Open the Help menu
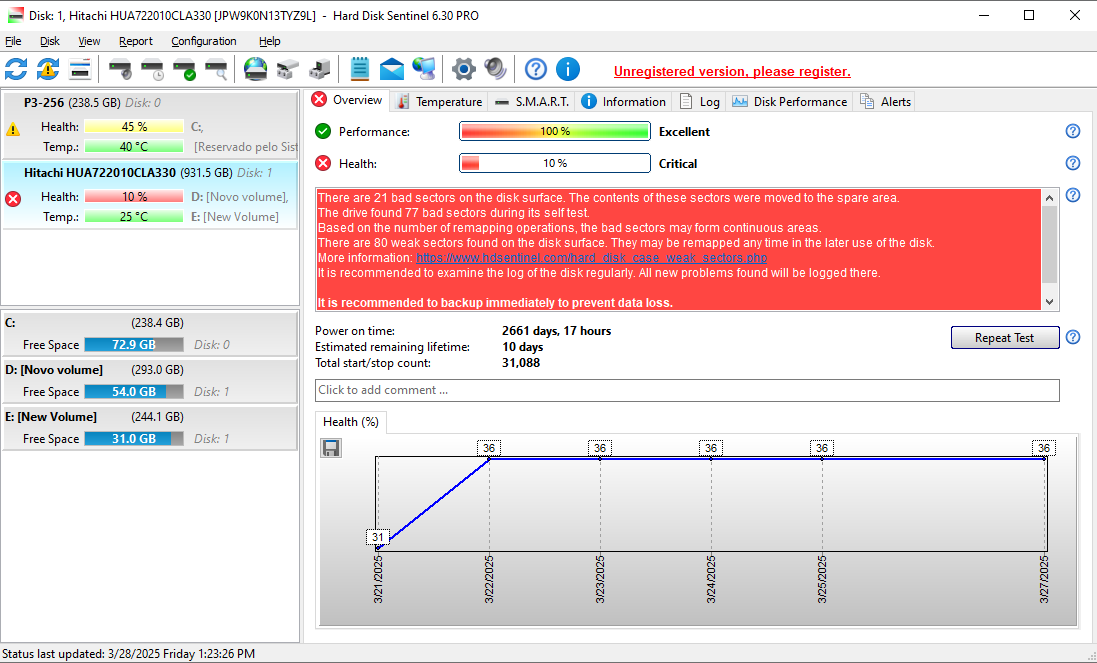 pos(269,41)
